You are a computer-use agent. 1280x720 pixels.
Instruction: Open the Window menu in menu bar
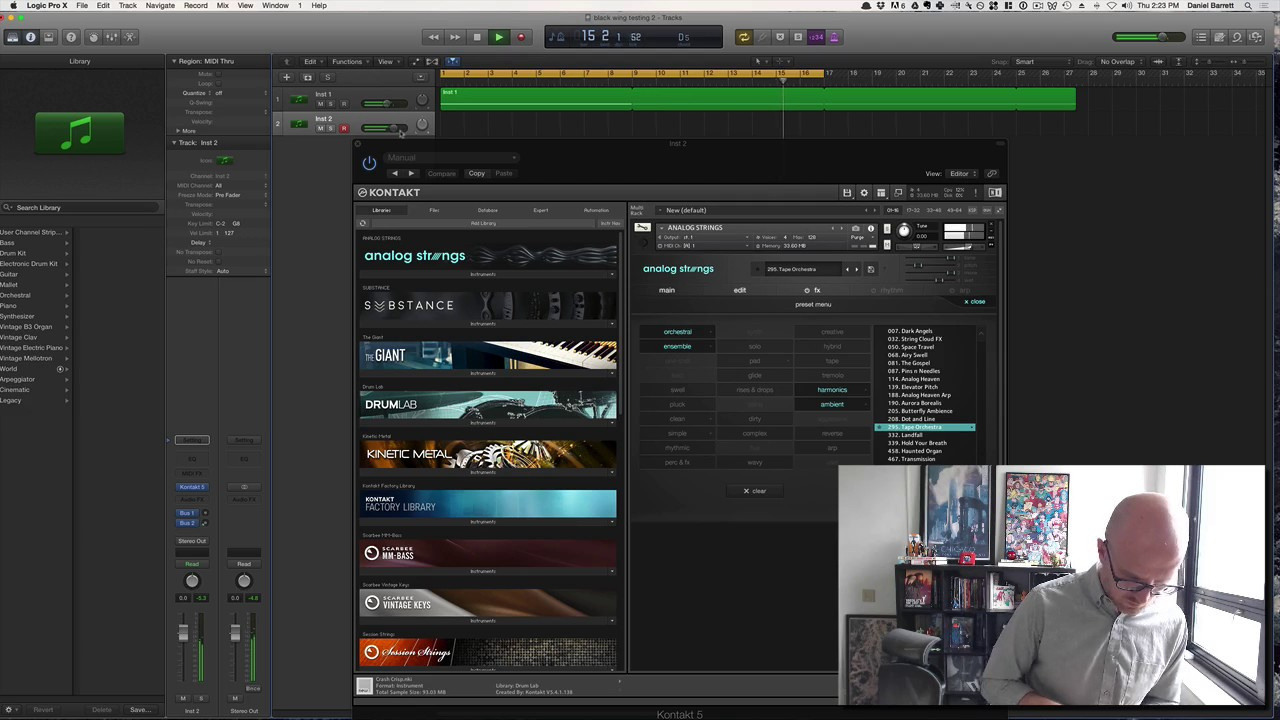(275, 6)
